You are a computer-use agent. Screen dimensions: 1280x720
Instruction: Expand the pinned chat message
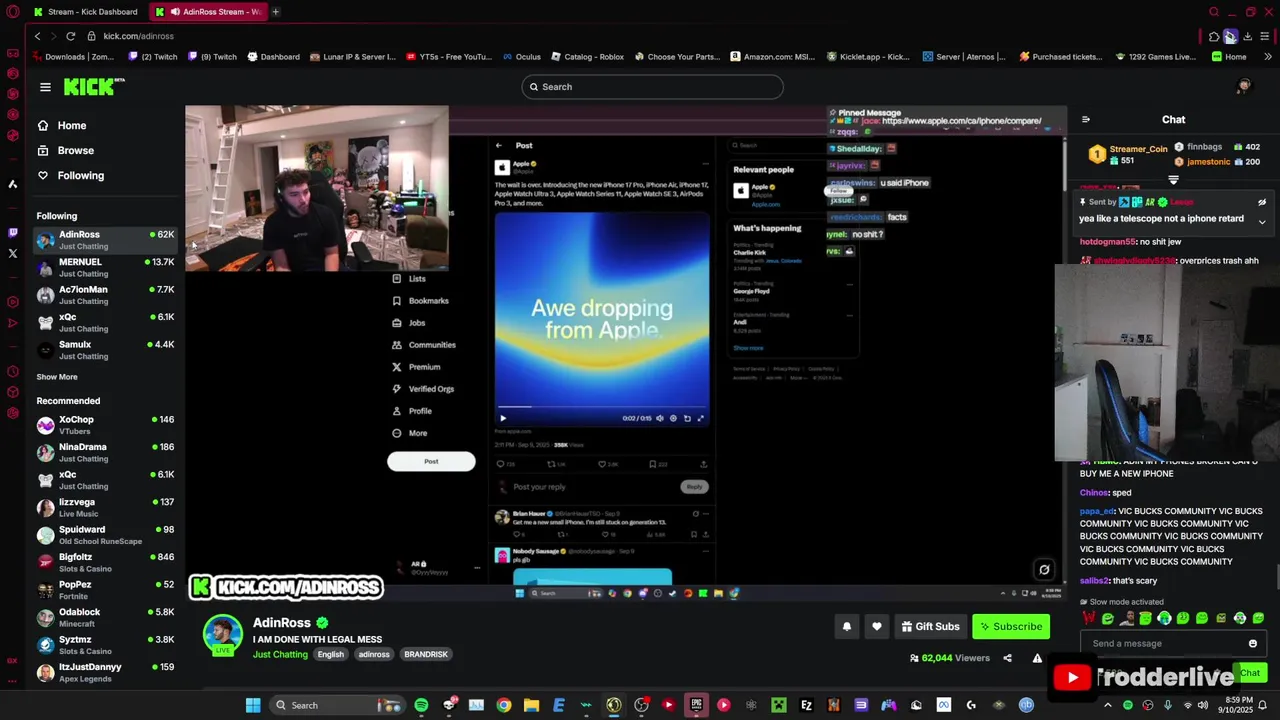(1262, 221)
